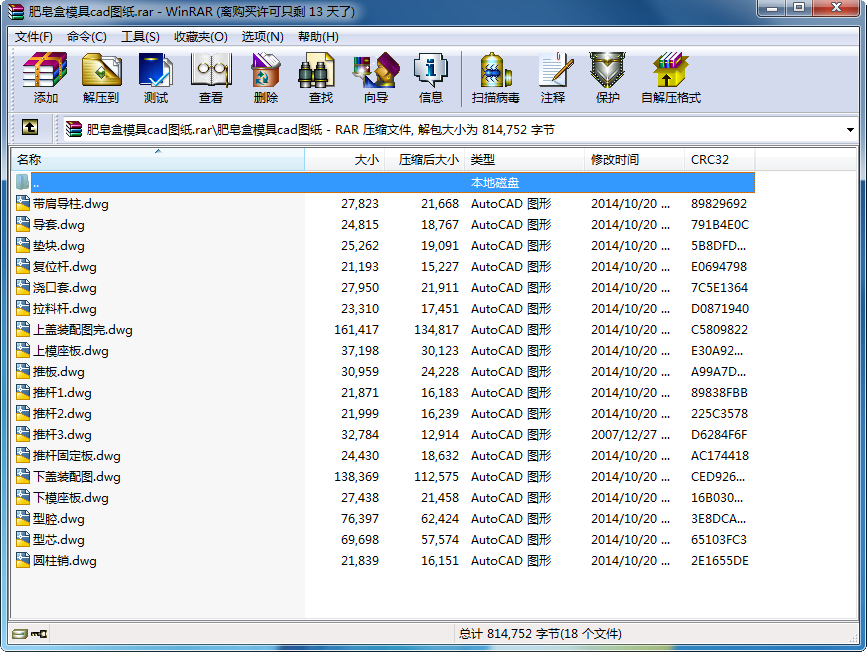Click the drive icon in status bar

pyautogui.click(x=20, y=634)
